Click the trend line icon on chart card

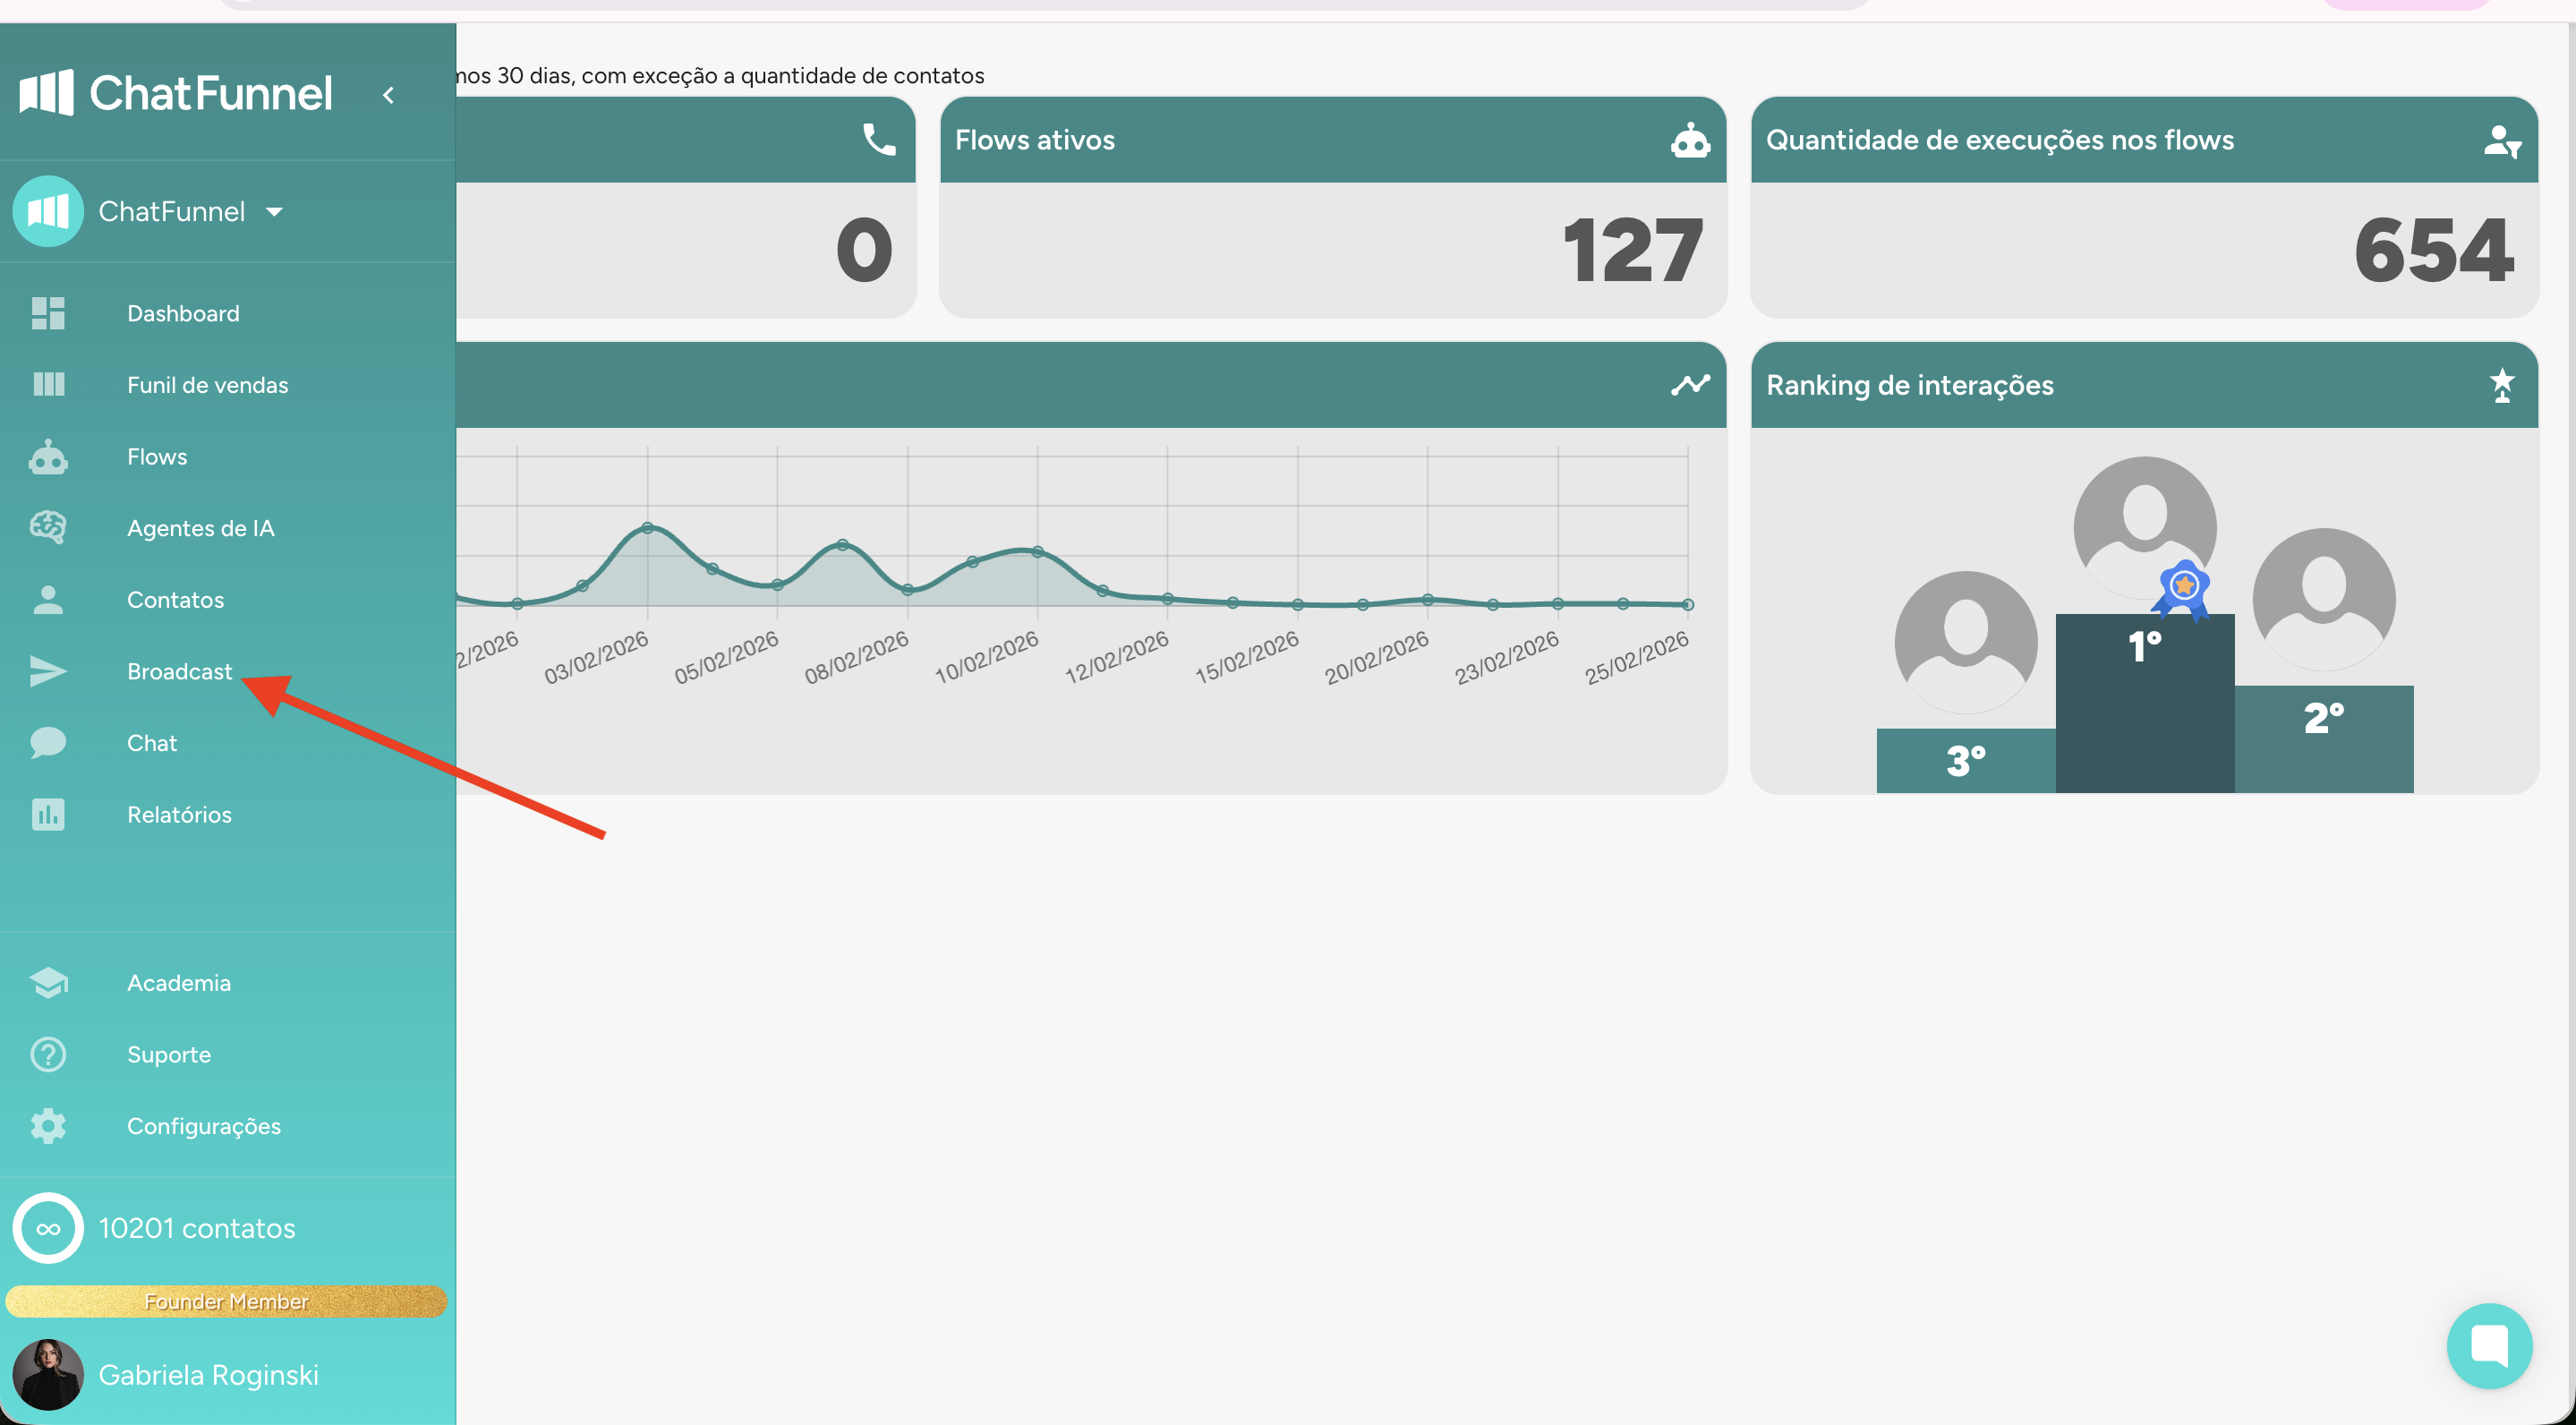(1690, 385)
